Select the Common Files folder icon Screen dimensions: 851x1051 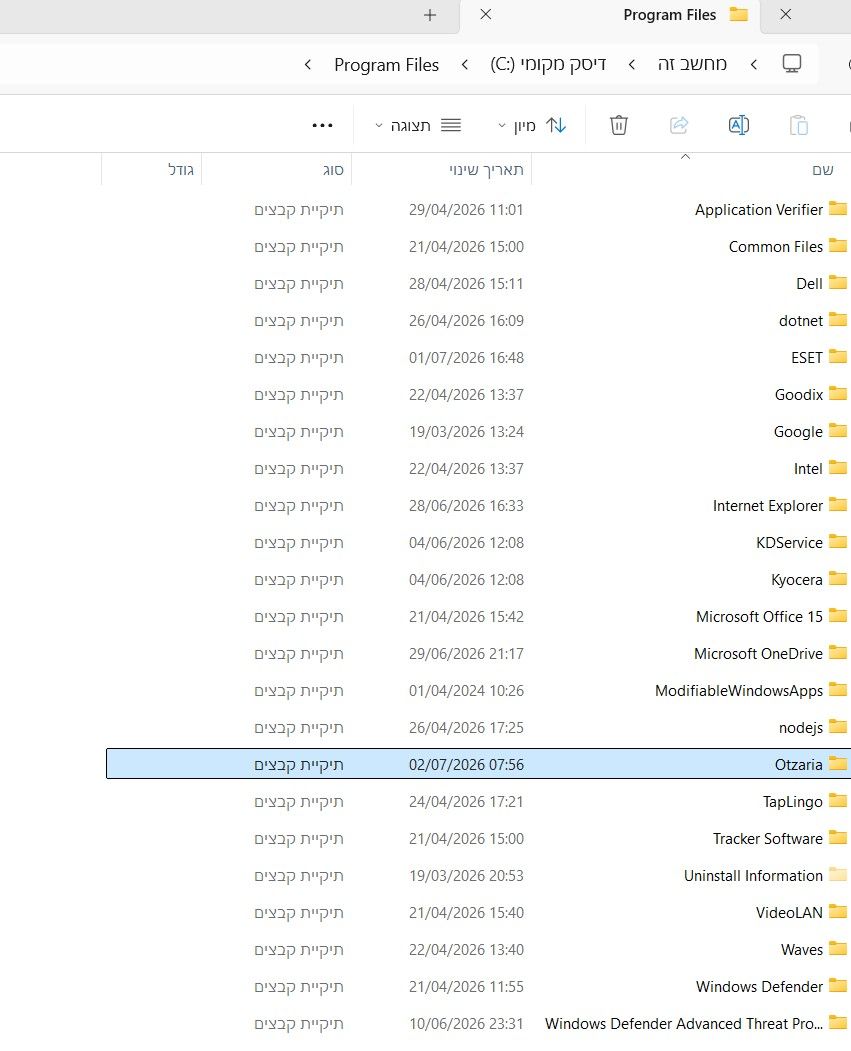point(838,245)
